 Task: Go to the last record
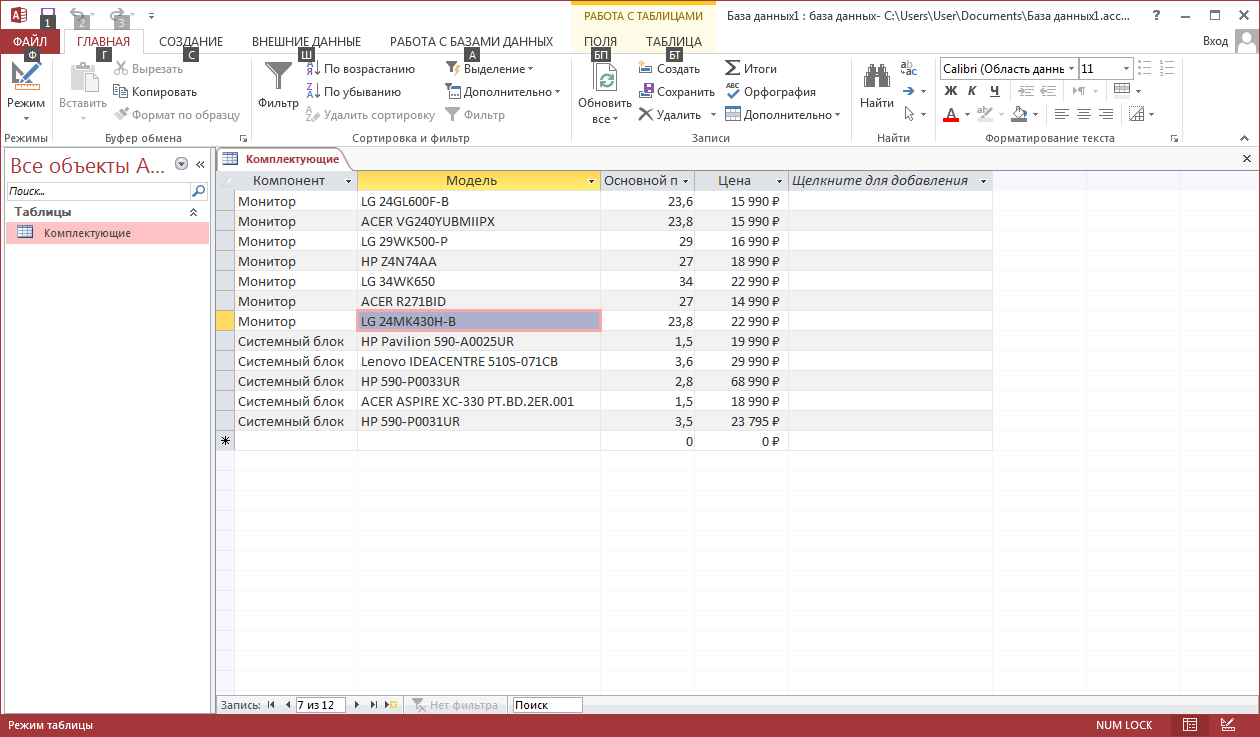pyautogui.click(x=374, y=705)
